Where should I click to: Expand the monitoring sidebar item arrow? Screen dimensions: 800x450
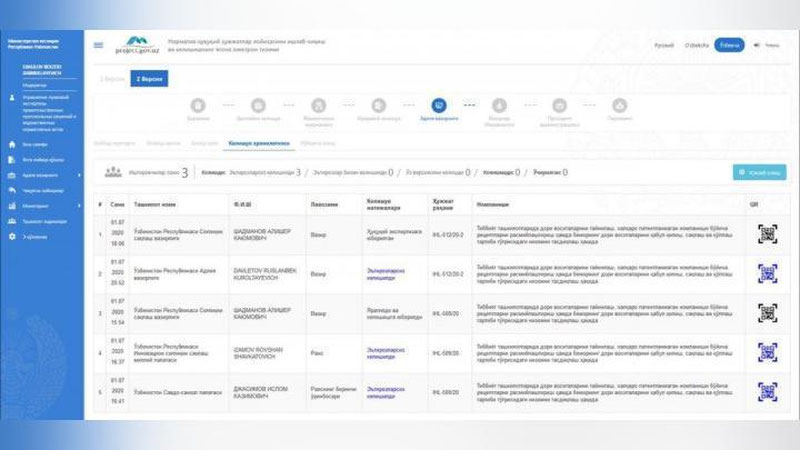79,206
